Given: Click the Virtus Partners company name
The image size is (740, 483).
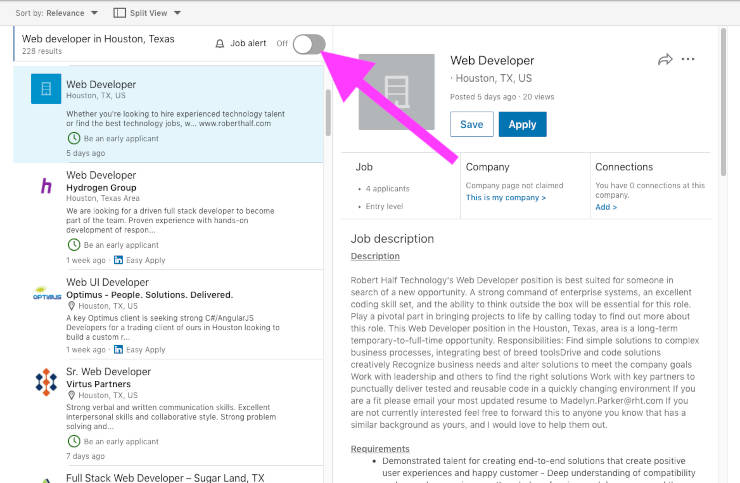Looking at the screenshot, I should point(98,384).
